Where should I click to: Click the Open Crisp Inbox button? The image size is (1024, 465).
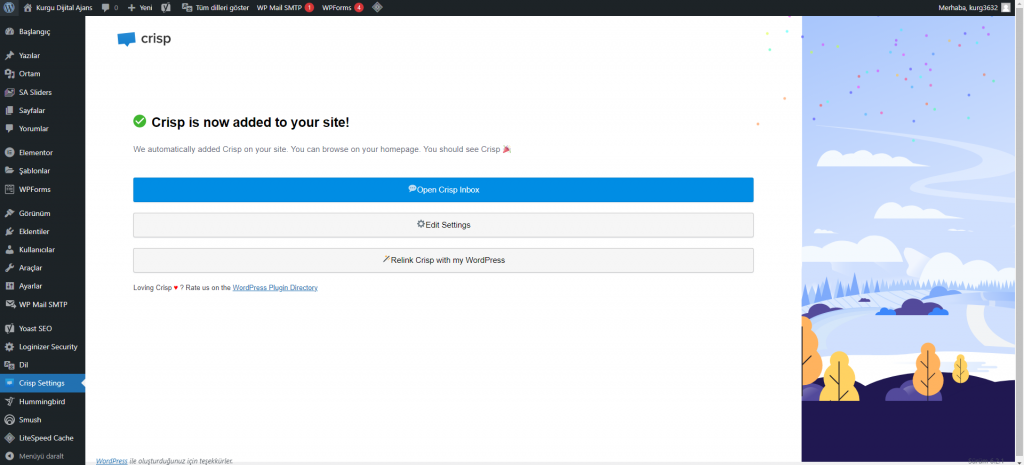pos(443,190)
